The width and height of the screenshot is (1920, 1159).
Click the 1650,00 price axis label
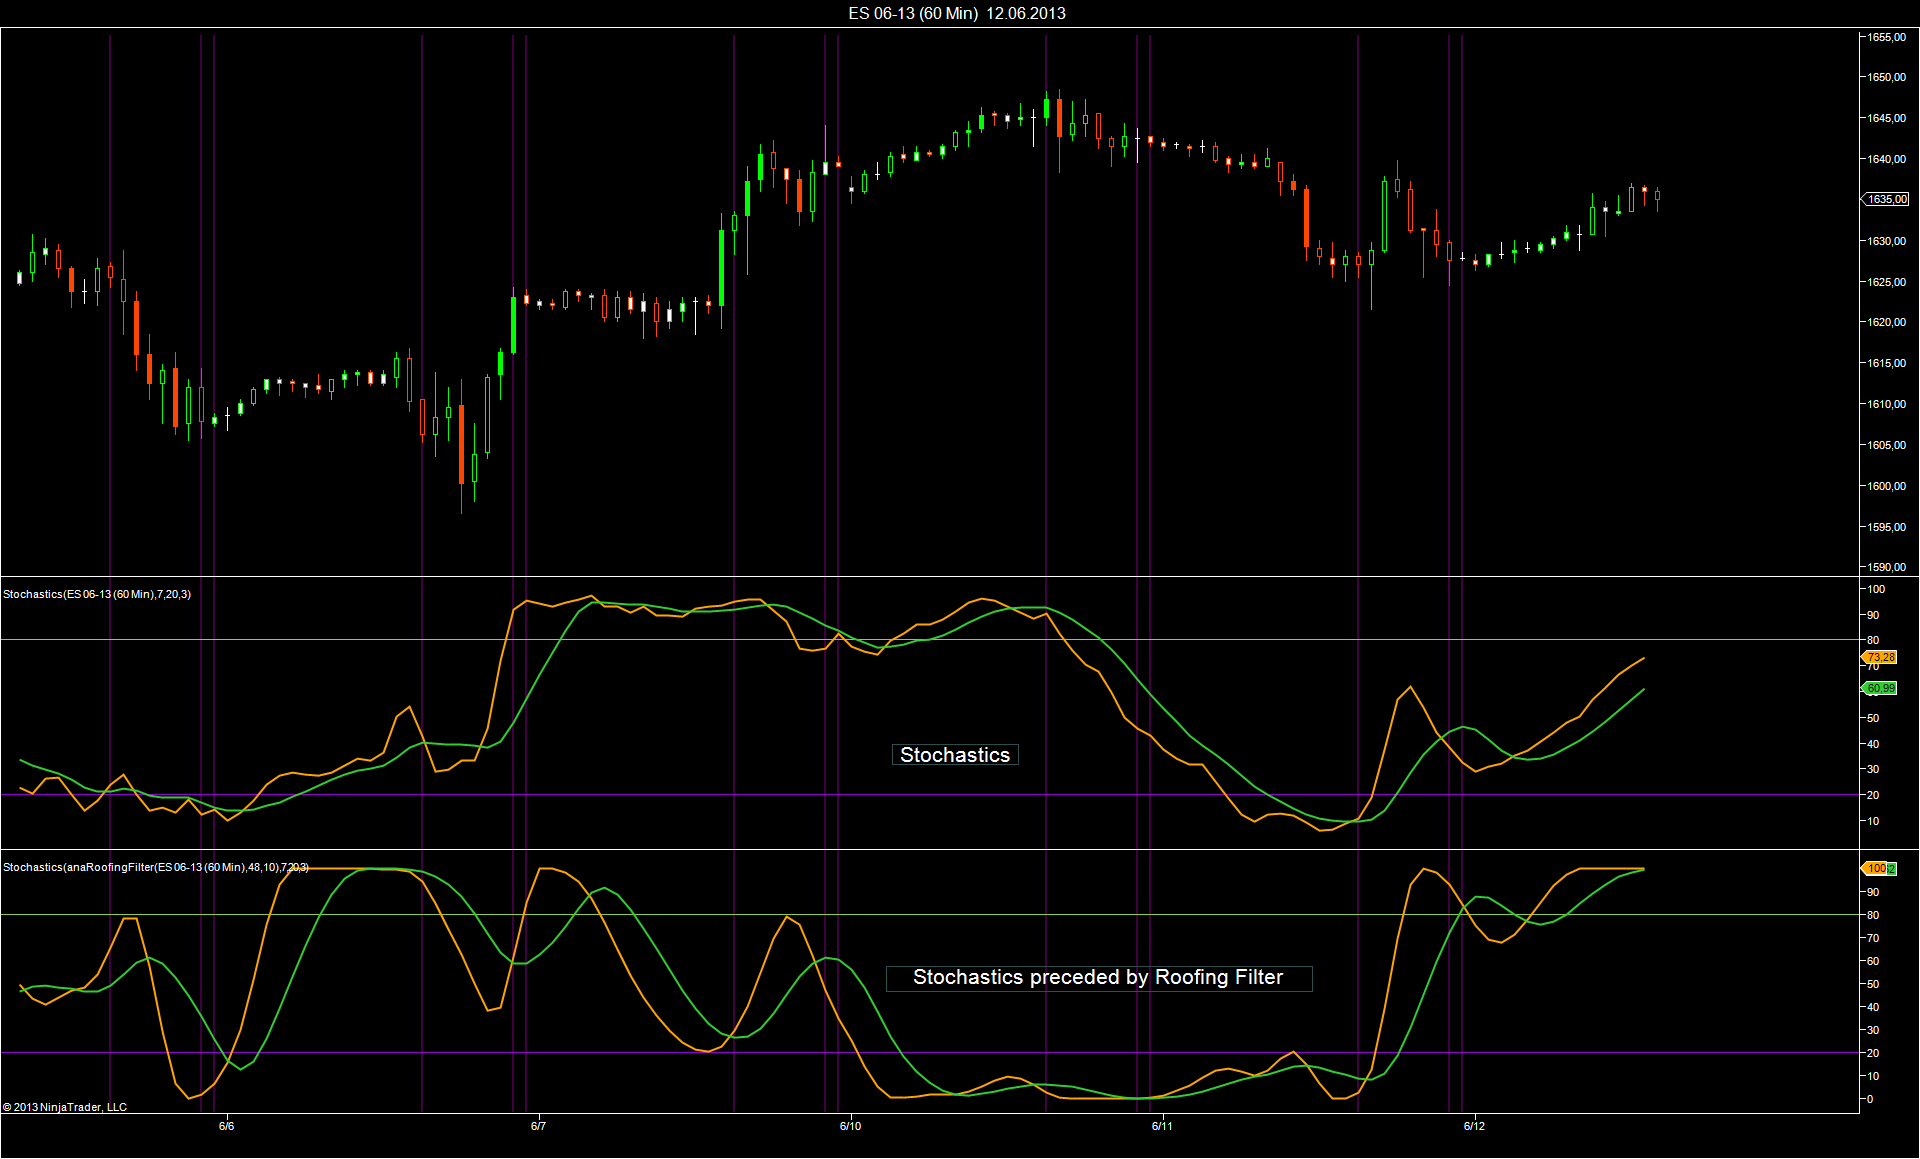(x=1886, y=77)
